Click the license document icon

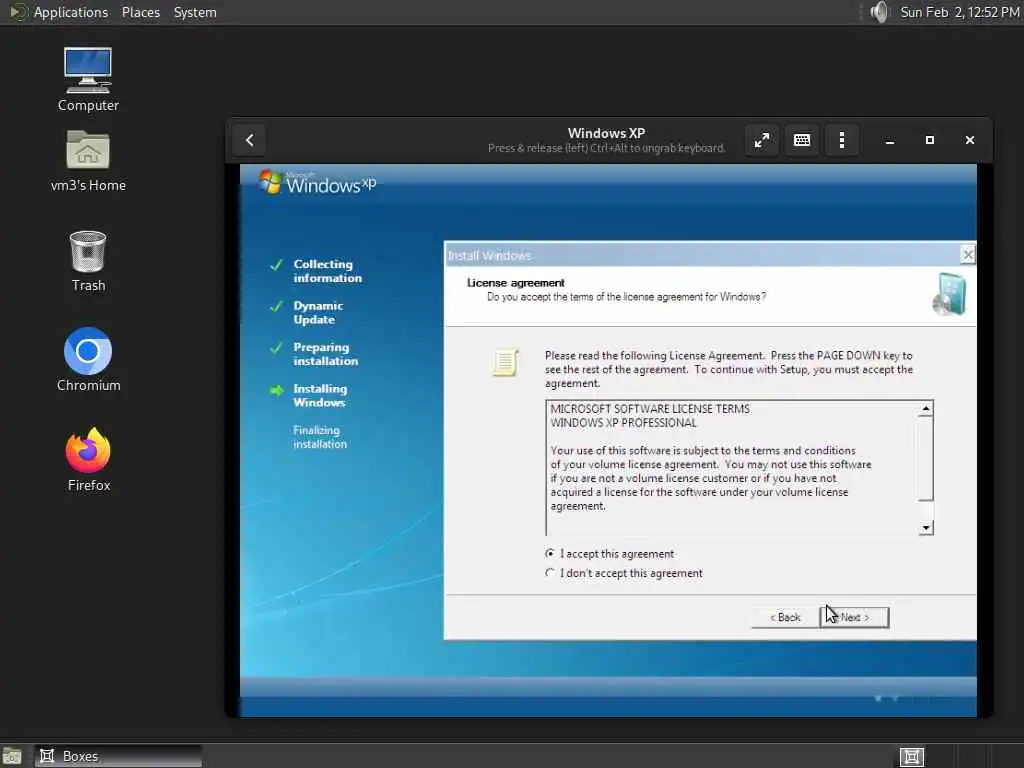tap(505, 362)
